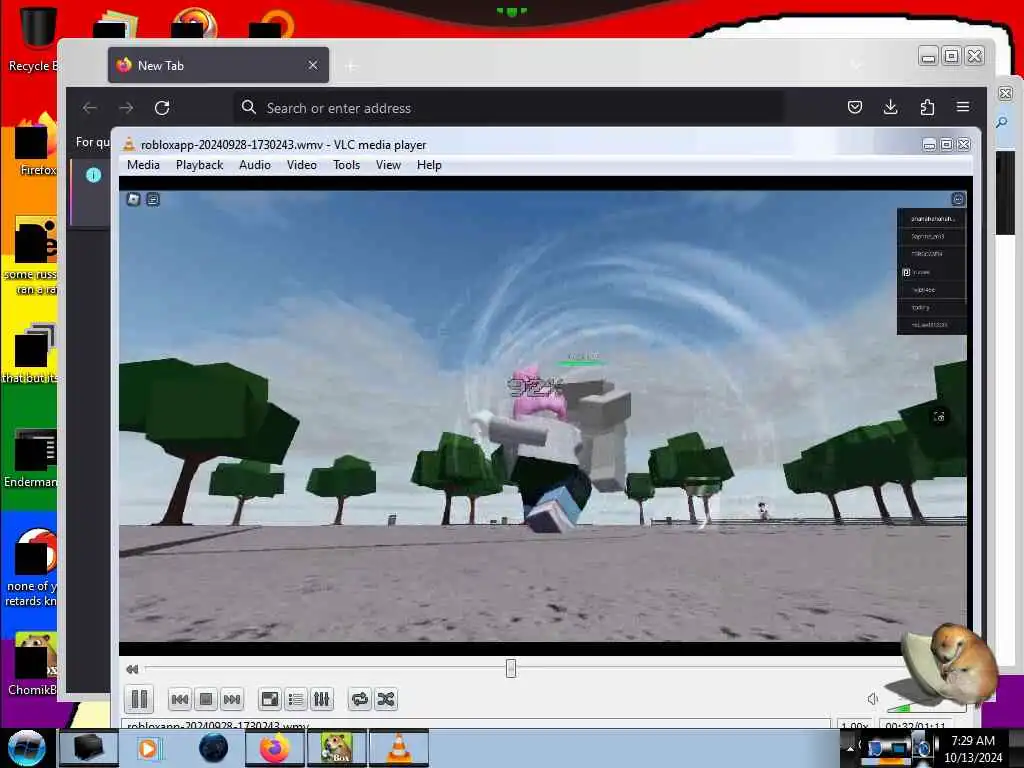Open ChomikBox desktop icon
Image resolution: width=1024 pixels, height=768 pixels.
[31, 665]
